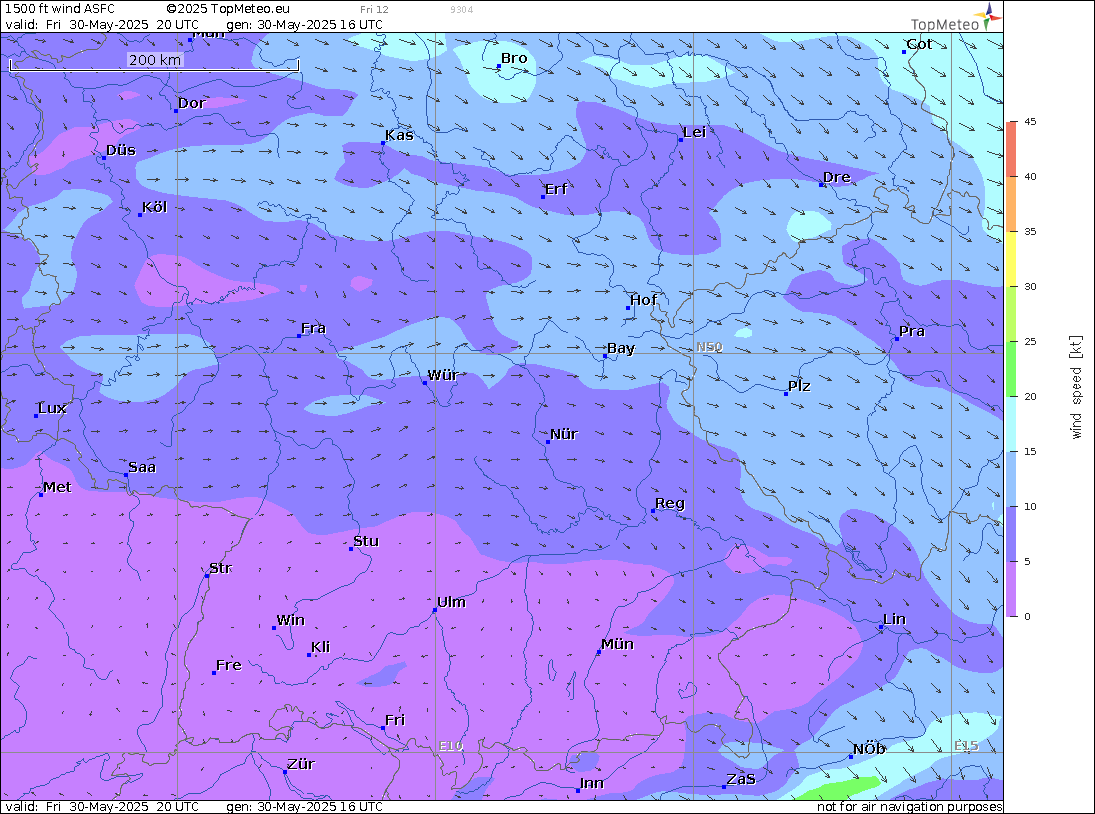Click the 'Wür' Würzburg marker

tap(425, 383)
